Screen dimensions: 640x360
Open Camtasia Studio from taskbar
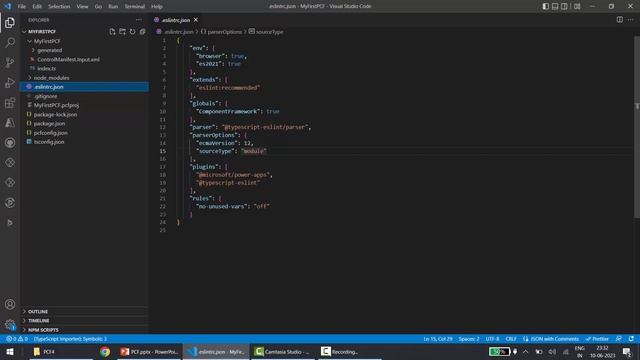pos(282,351)
